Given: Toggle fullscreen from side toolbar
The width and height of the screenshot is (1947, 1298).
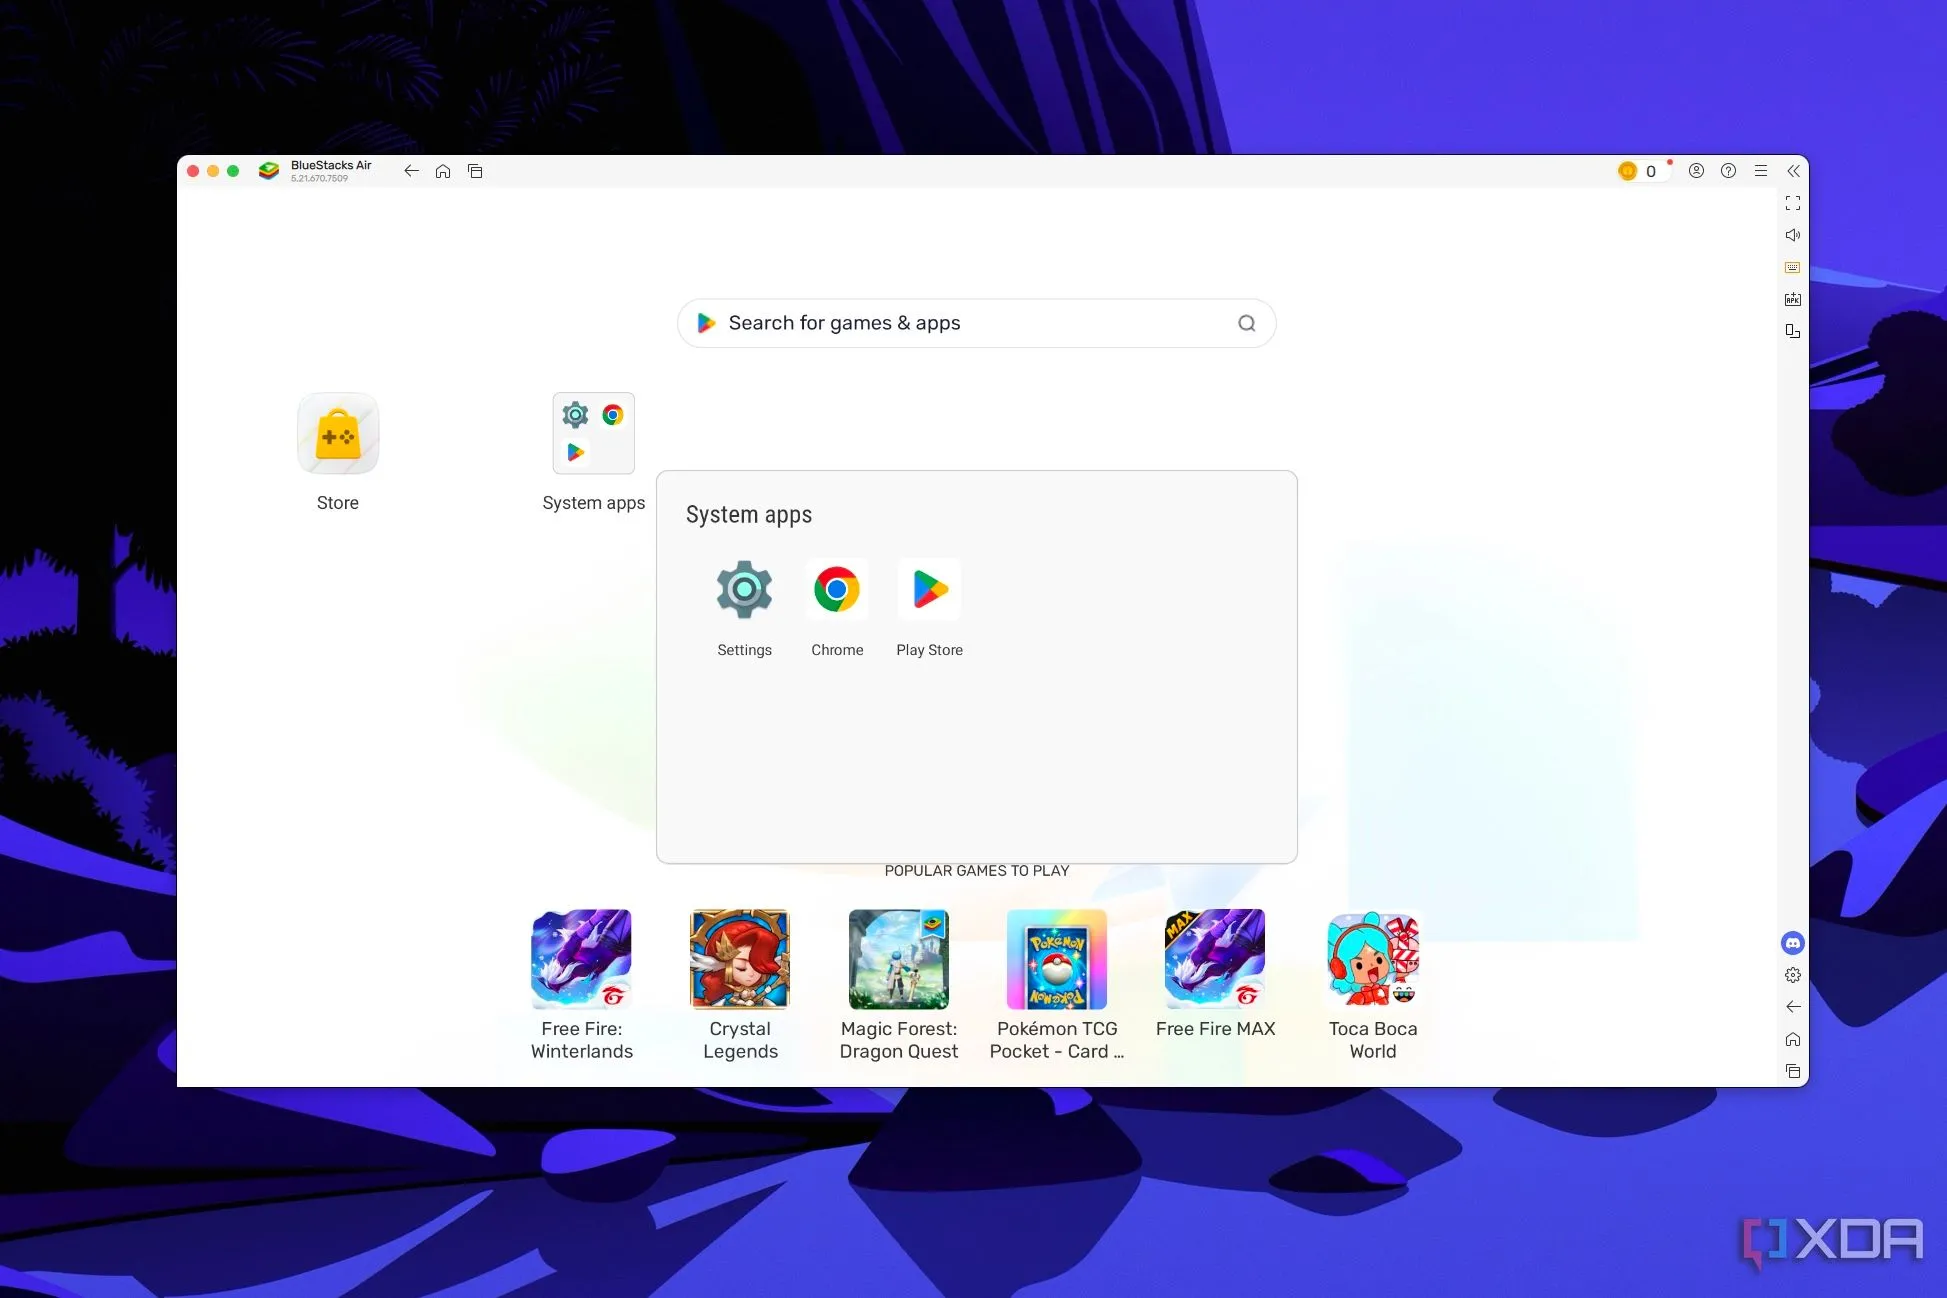Looking at the screenshot, I should pyautogui.click(x=1793, y=203).
